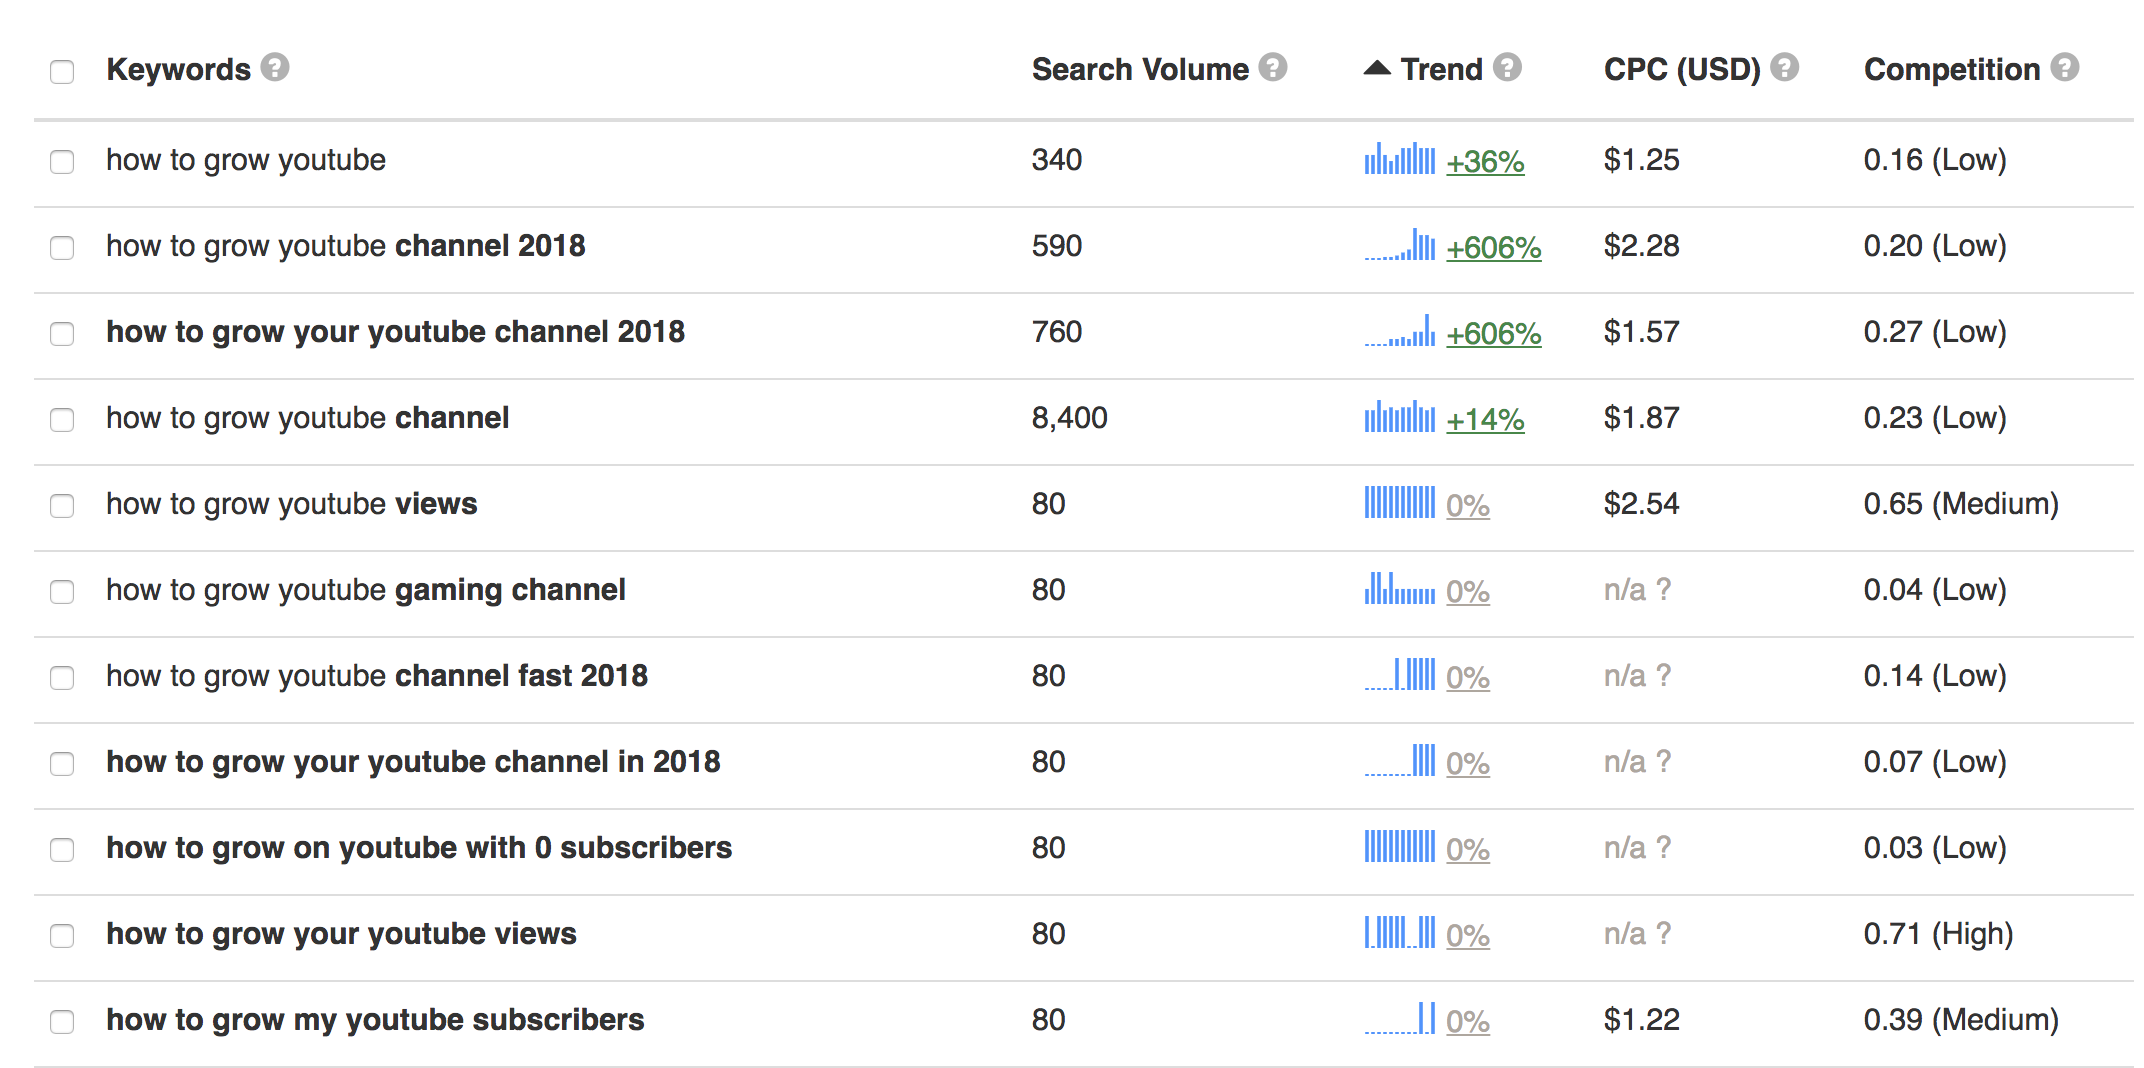Click the help icon next to Search Volume
2144x1068 pixels.
tap(1272, 68)
